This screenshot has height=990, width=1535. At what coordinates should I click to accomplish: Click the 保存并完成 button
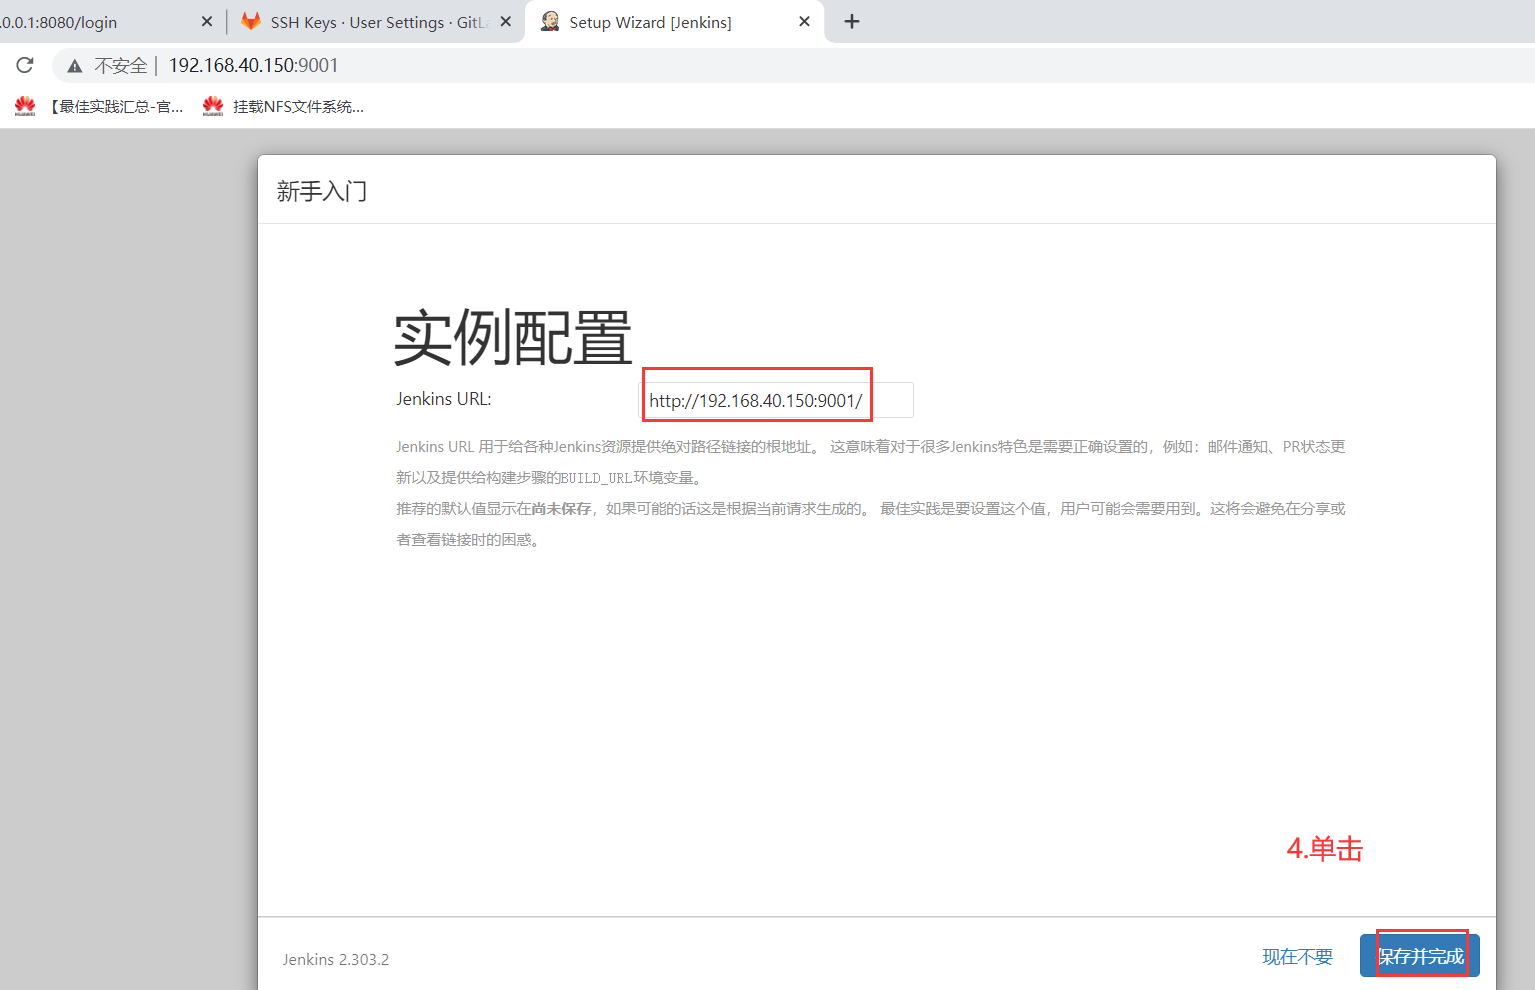coord(1420,956)
